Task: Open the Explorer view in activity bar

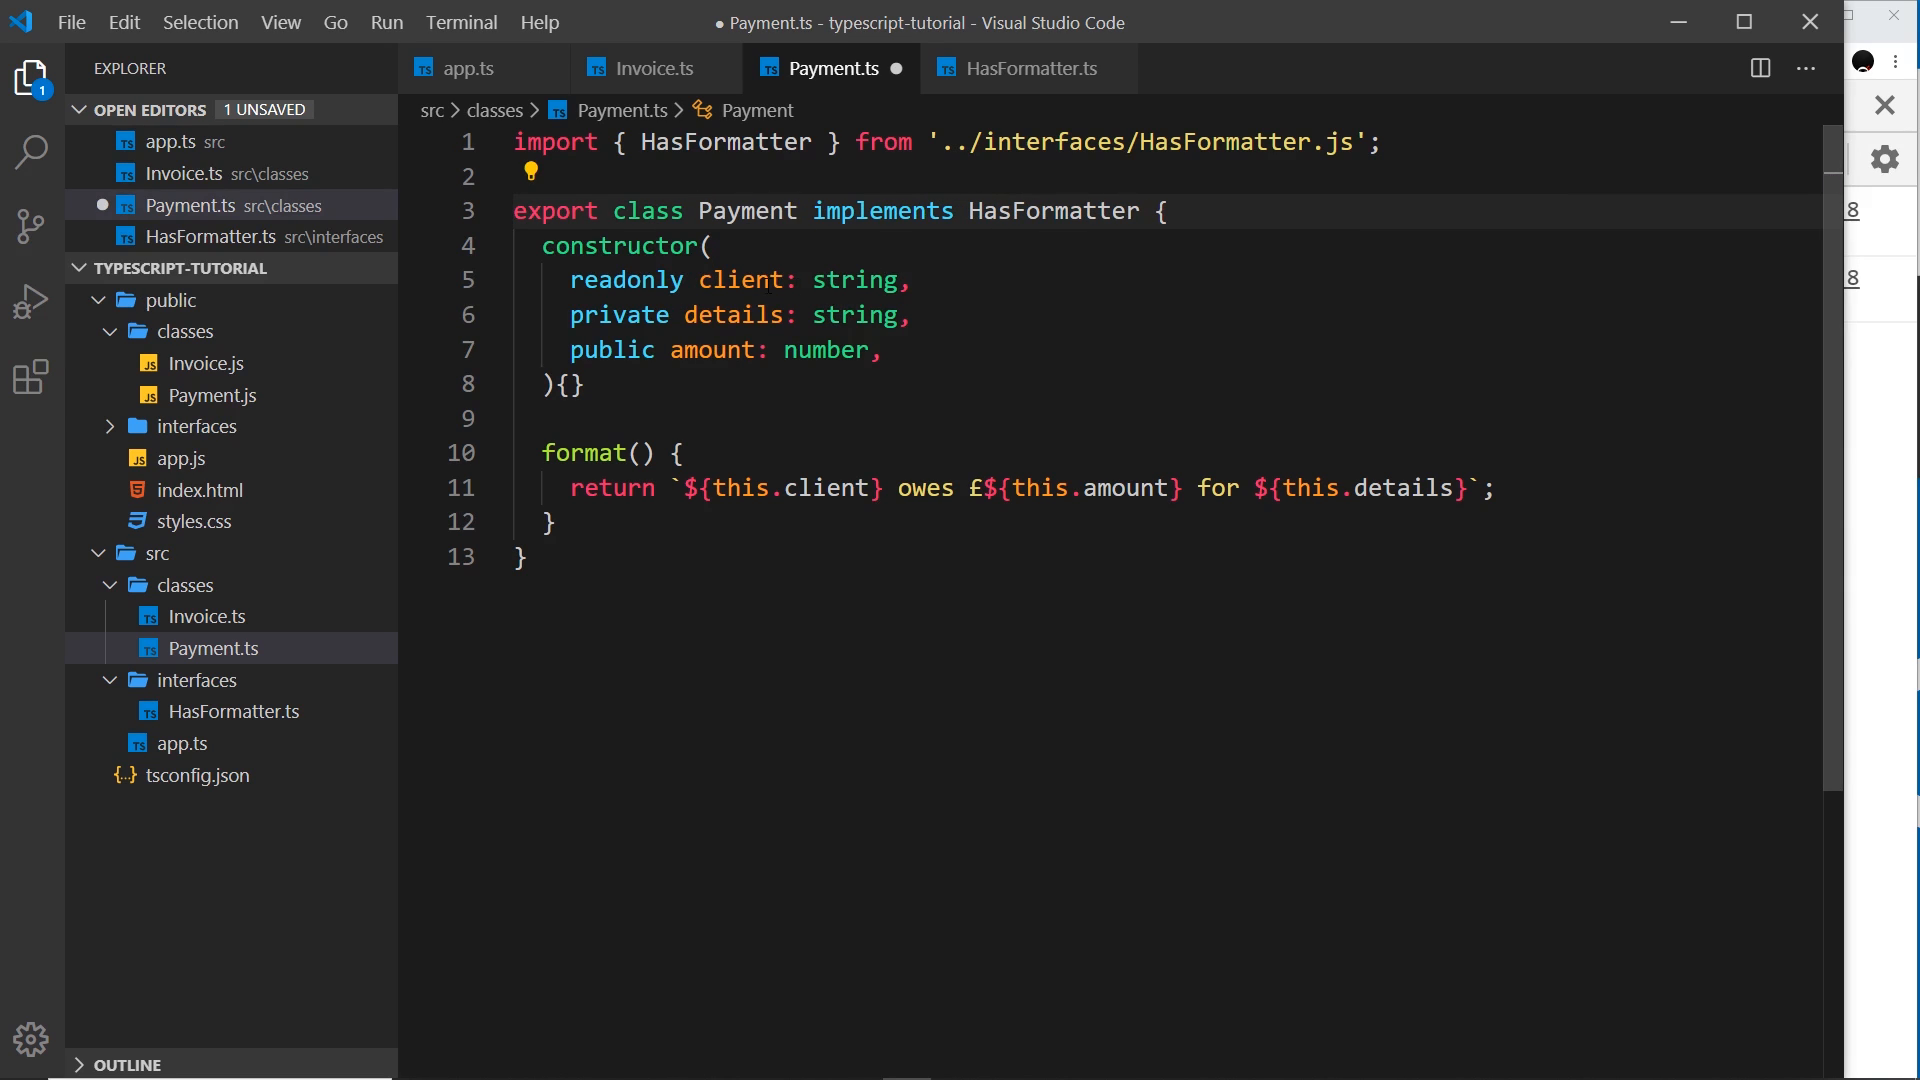Action: tap(31, 78)
